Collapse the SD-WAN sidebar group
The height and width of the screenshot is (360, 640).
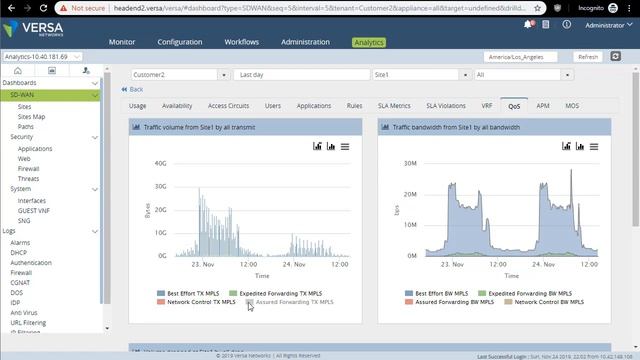[95, 95]
